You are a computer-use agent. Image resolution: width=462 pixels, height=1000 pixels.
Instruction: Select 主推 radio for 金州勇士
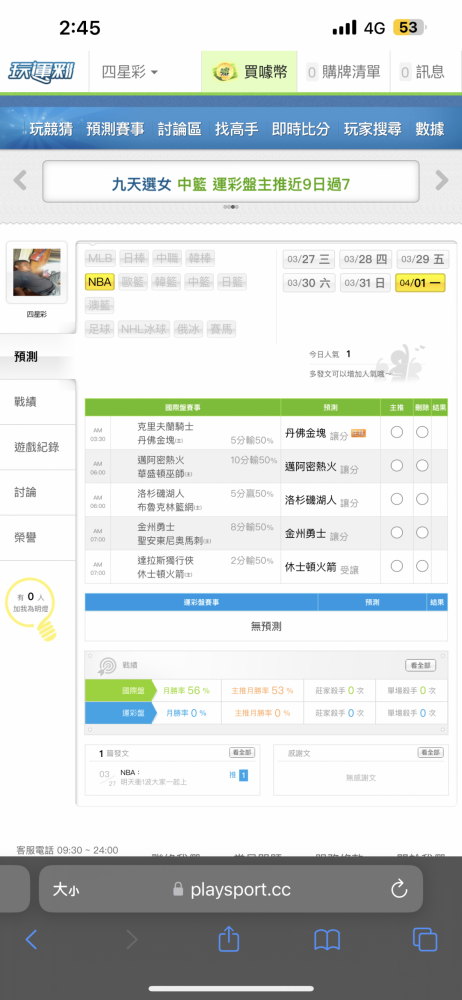pyautogui.click(x=397, y=533)
